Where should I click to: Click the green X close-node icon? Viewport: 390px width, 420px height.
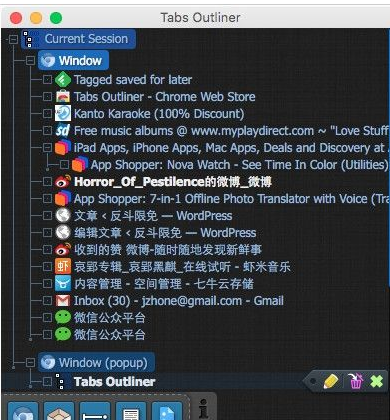point(377,382)
